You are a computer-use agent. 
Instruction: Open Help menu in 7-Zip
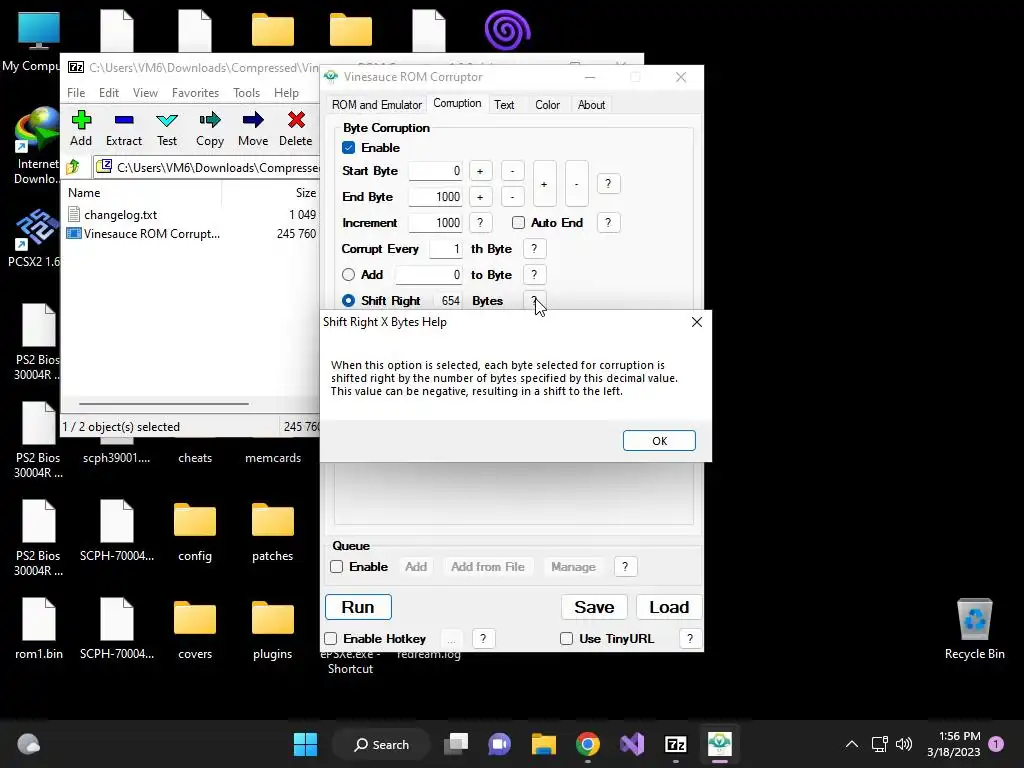286,93
